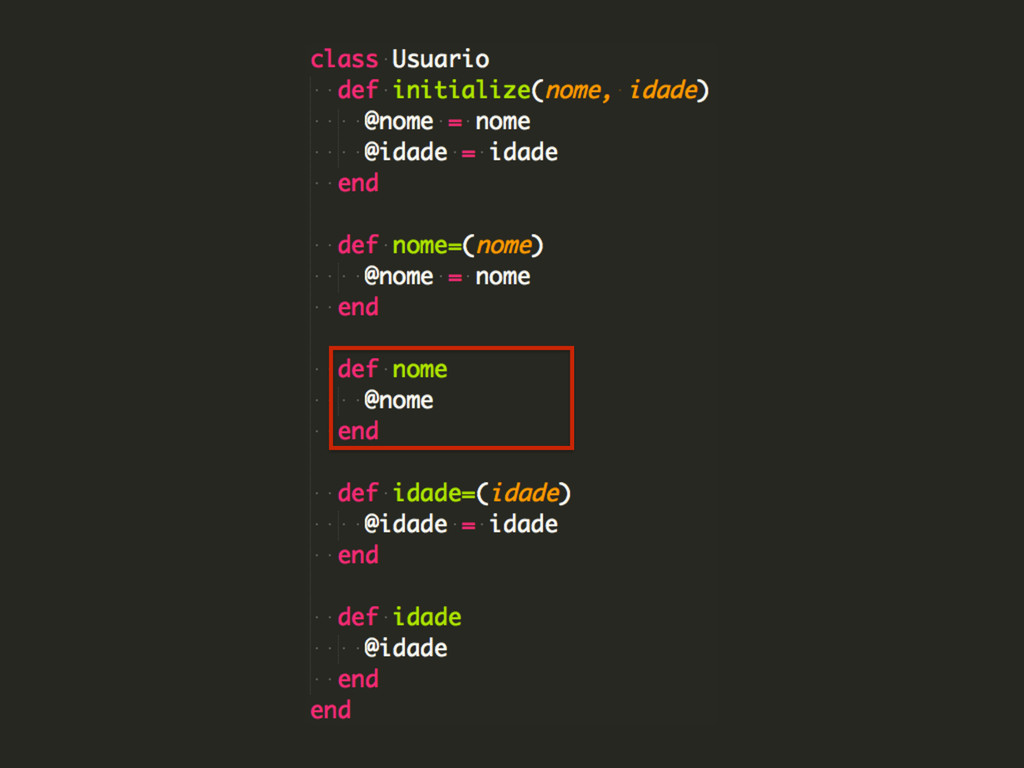The width and height of the screenshot is (1024, 768).
Task: Click the "def idade" getter definition line
Action: (x=400, y=617)
